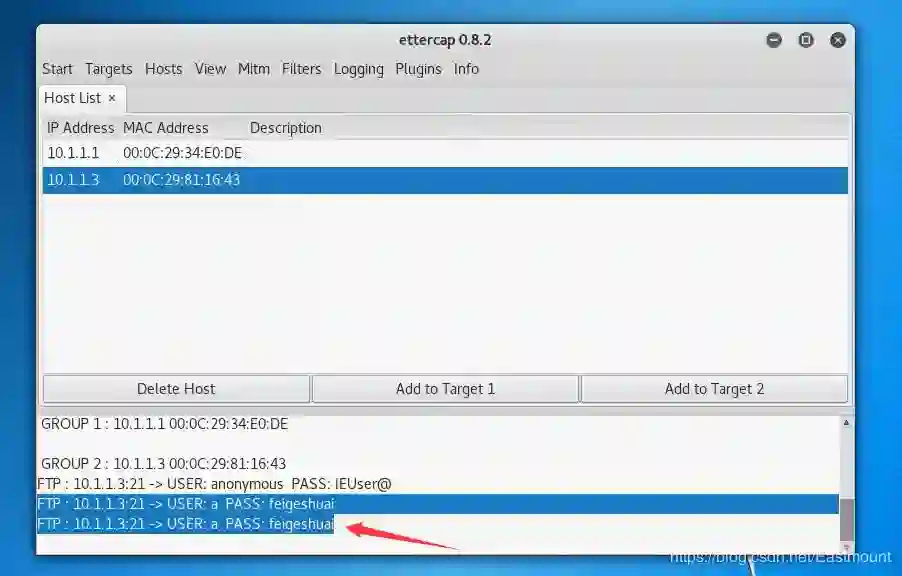The width and height of the screenshot is (902, 576).
Task: Click Add to Target 2
Action: (x=714, y=389)
